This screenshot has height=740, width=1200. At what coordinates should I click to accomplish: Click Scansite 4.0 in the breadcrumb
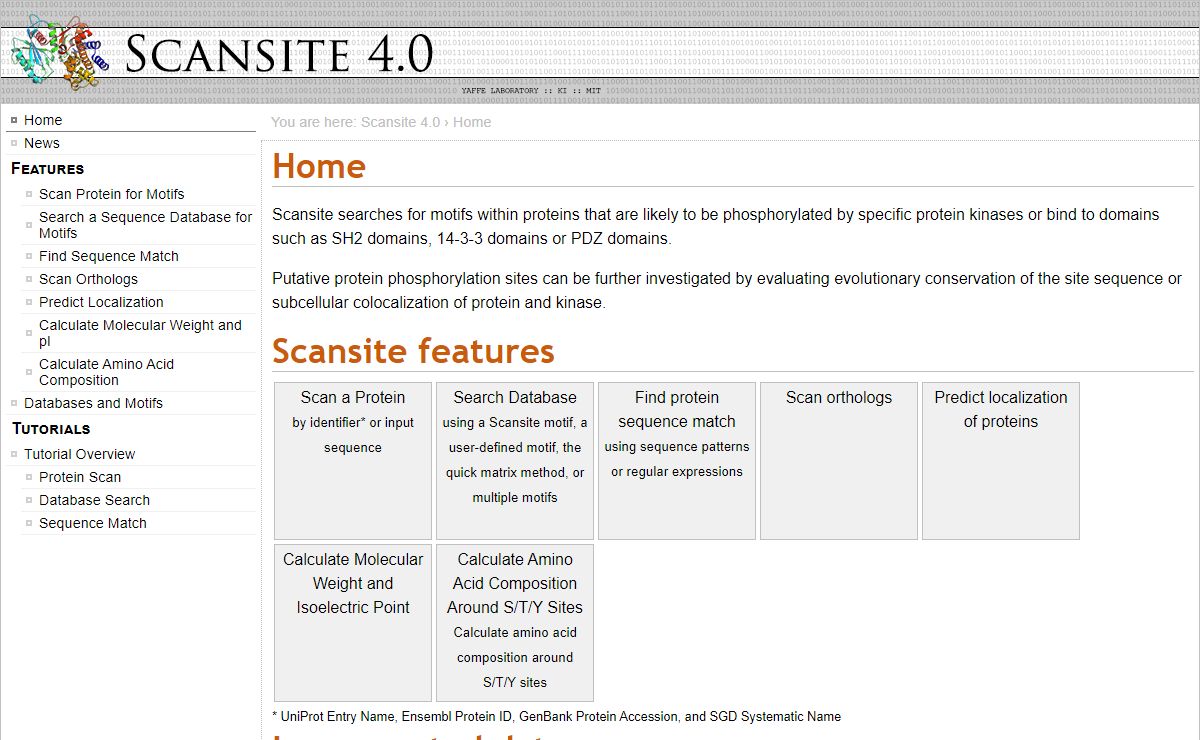click(400, 122)
